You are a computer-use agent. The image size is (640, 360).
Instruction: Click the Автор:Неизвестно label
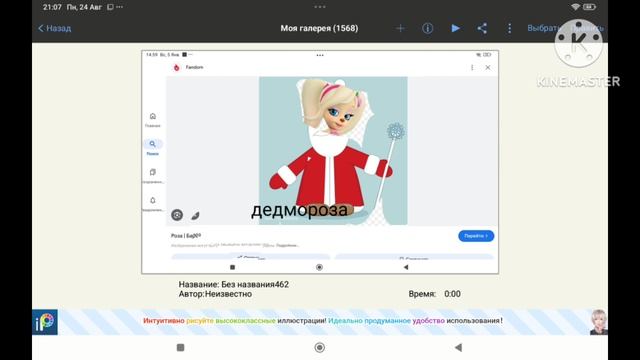(215, 294)
